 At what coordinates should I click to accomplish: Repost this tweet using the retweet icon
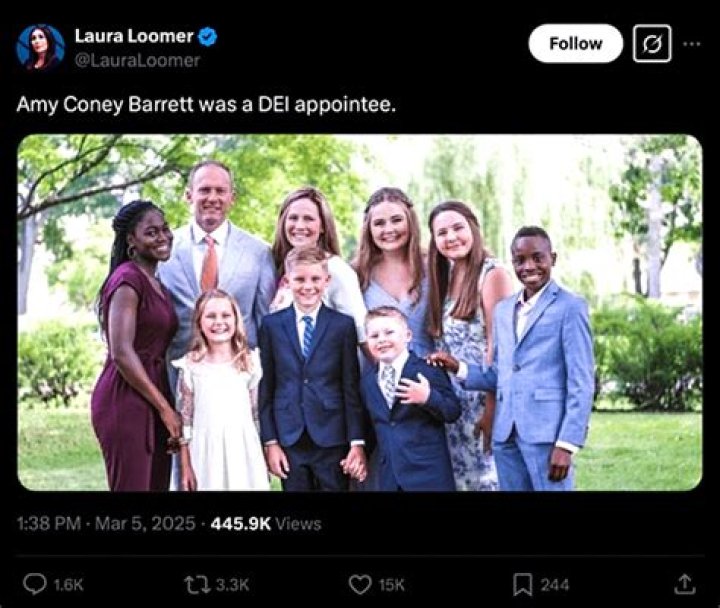[x=194, y=584]
